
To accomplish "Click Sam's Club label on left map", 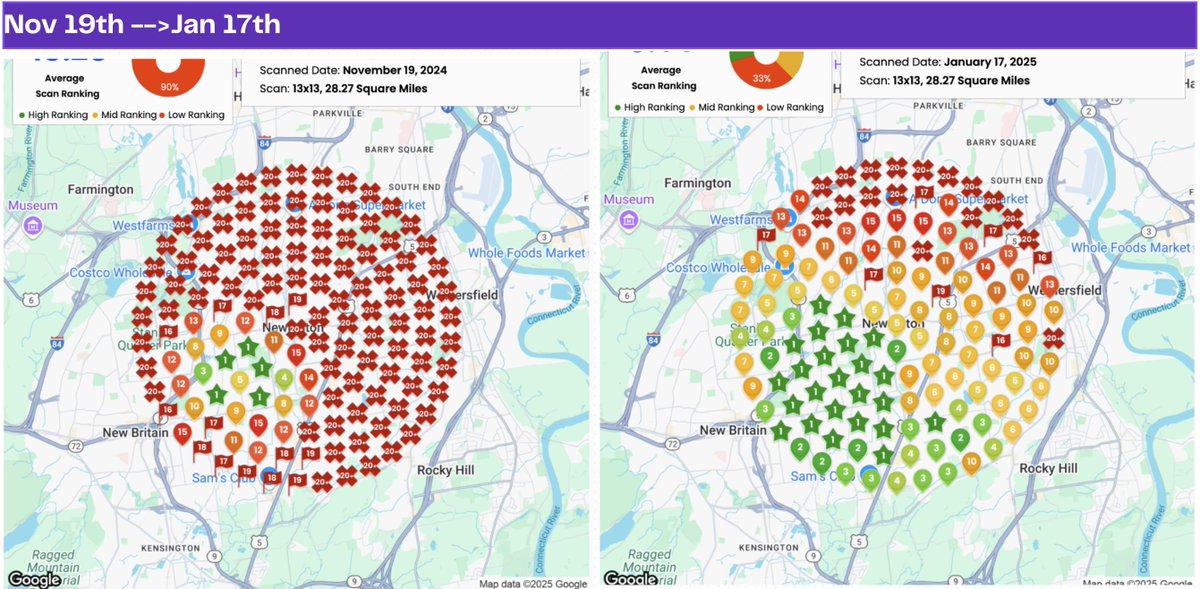I will tap(222, 479).
